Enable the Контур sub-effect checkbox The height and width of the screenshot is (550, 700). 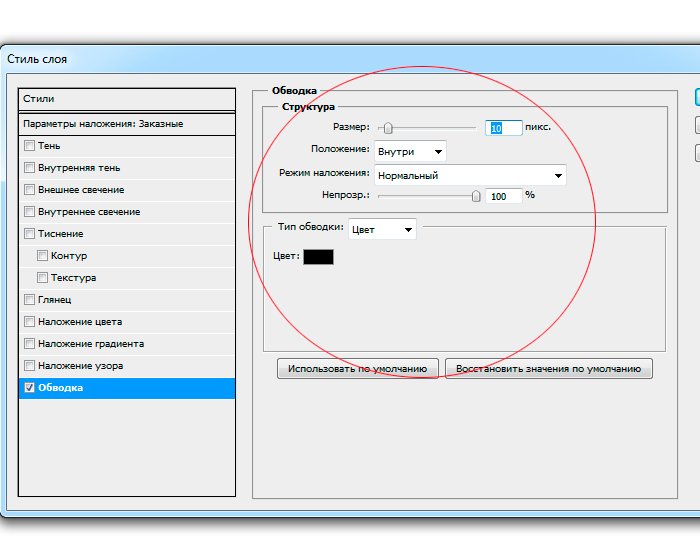[42, 256]
